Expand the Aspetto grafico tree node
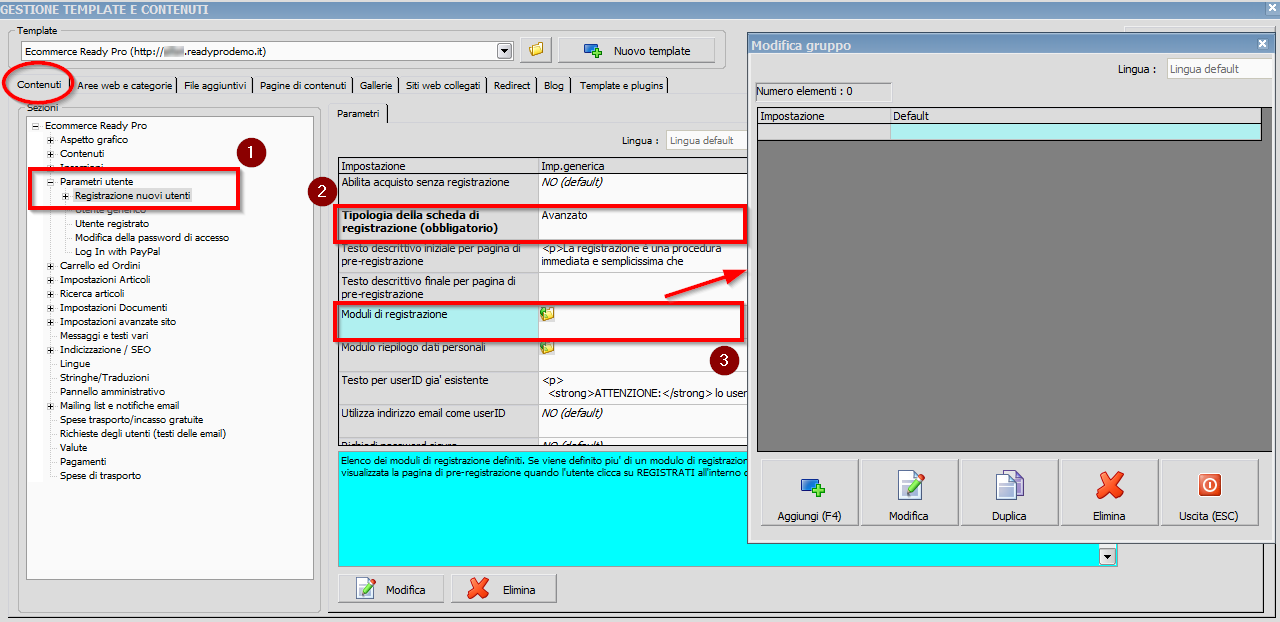 51,140
